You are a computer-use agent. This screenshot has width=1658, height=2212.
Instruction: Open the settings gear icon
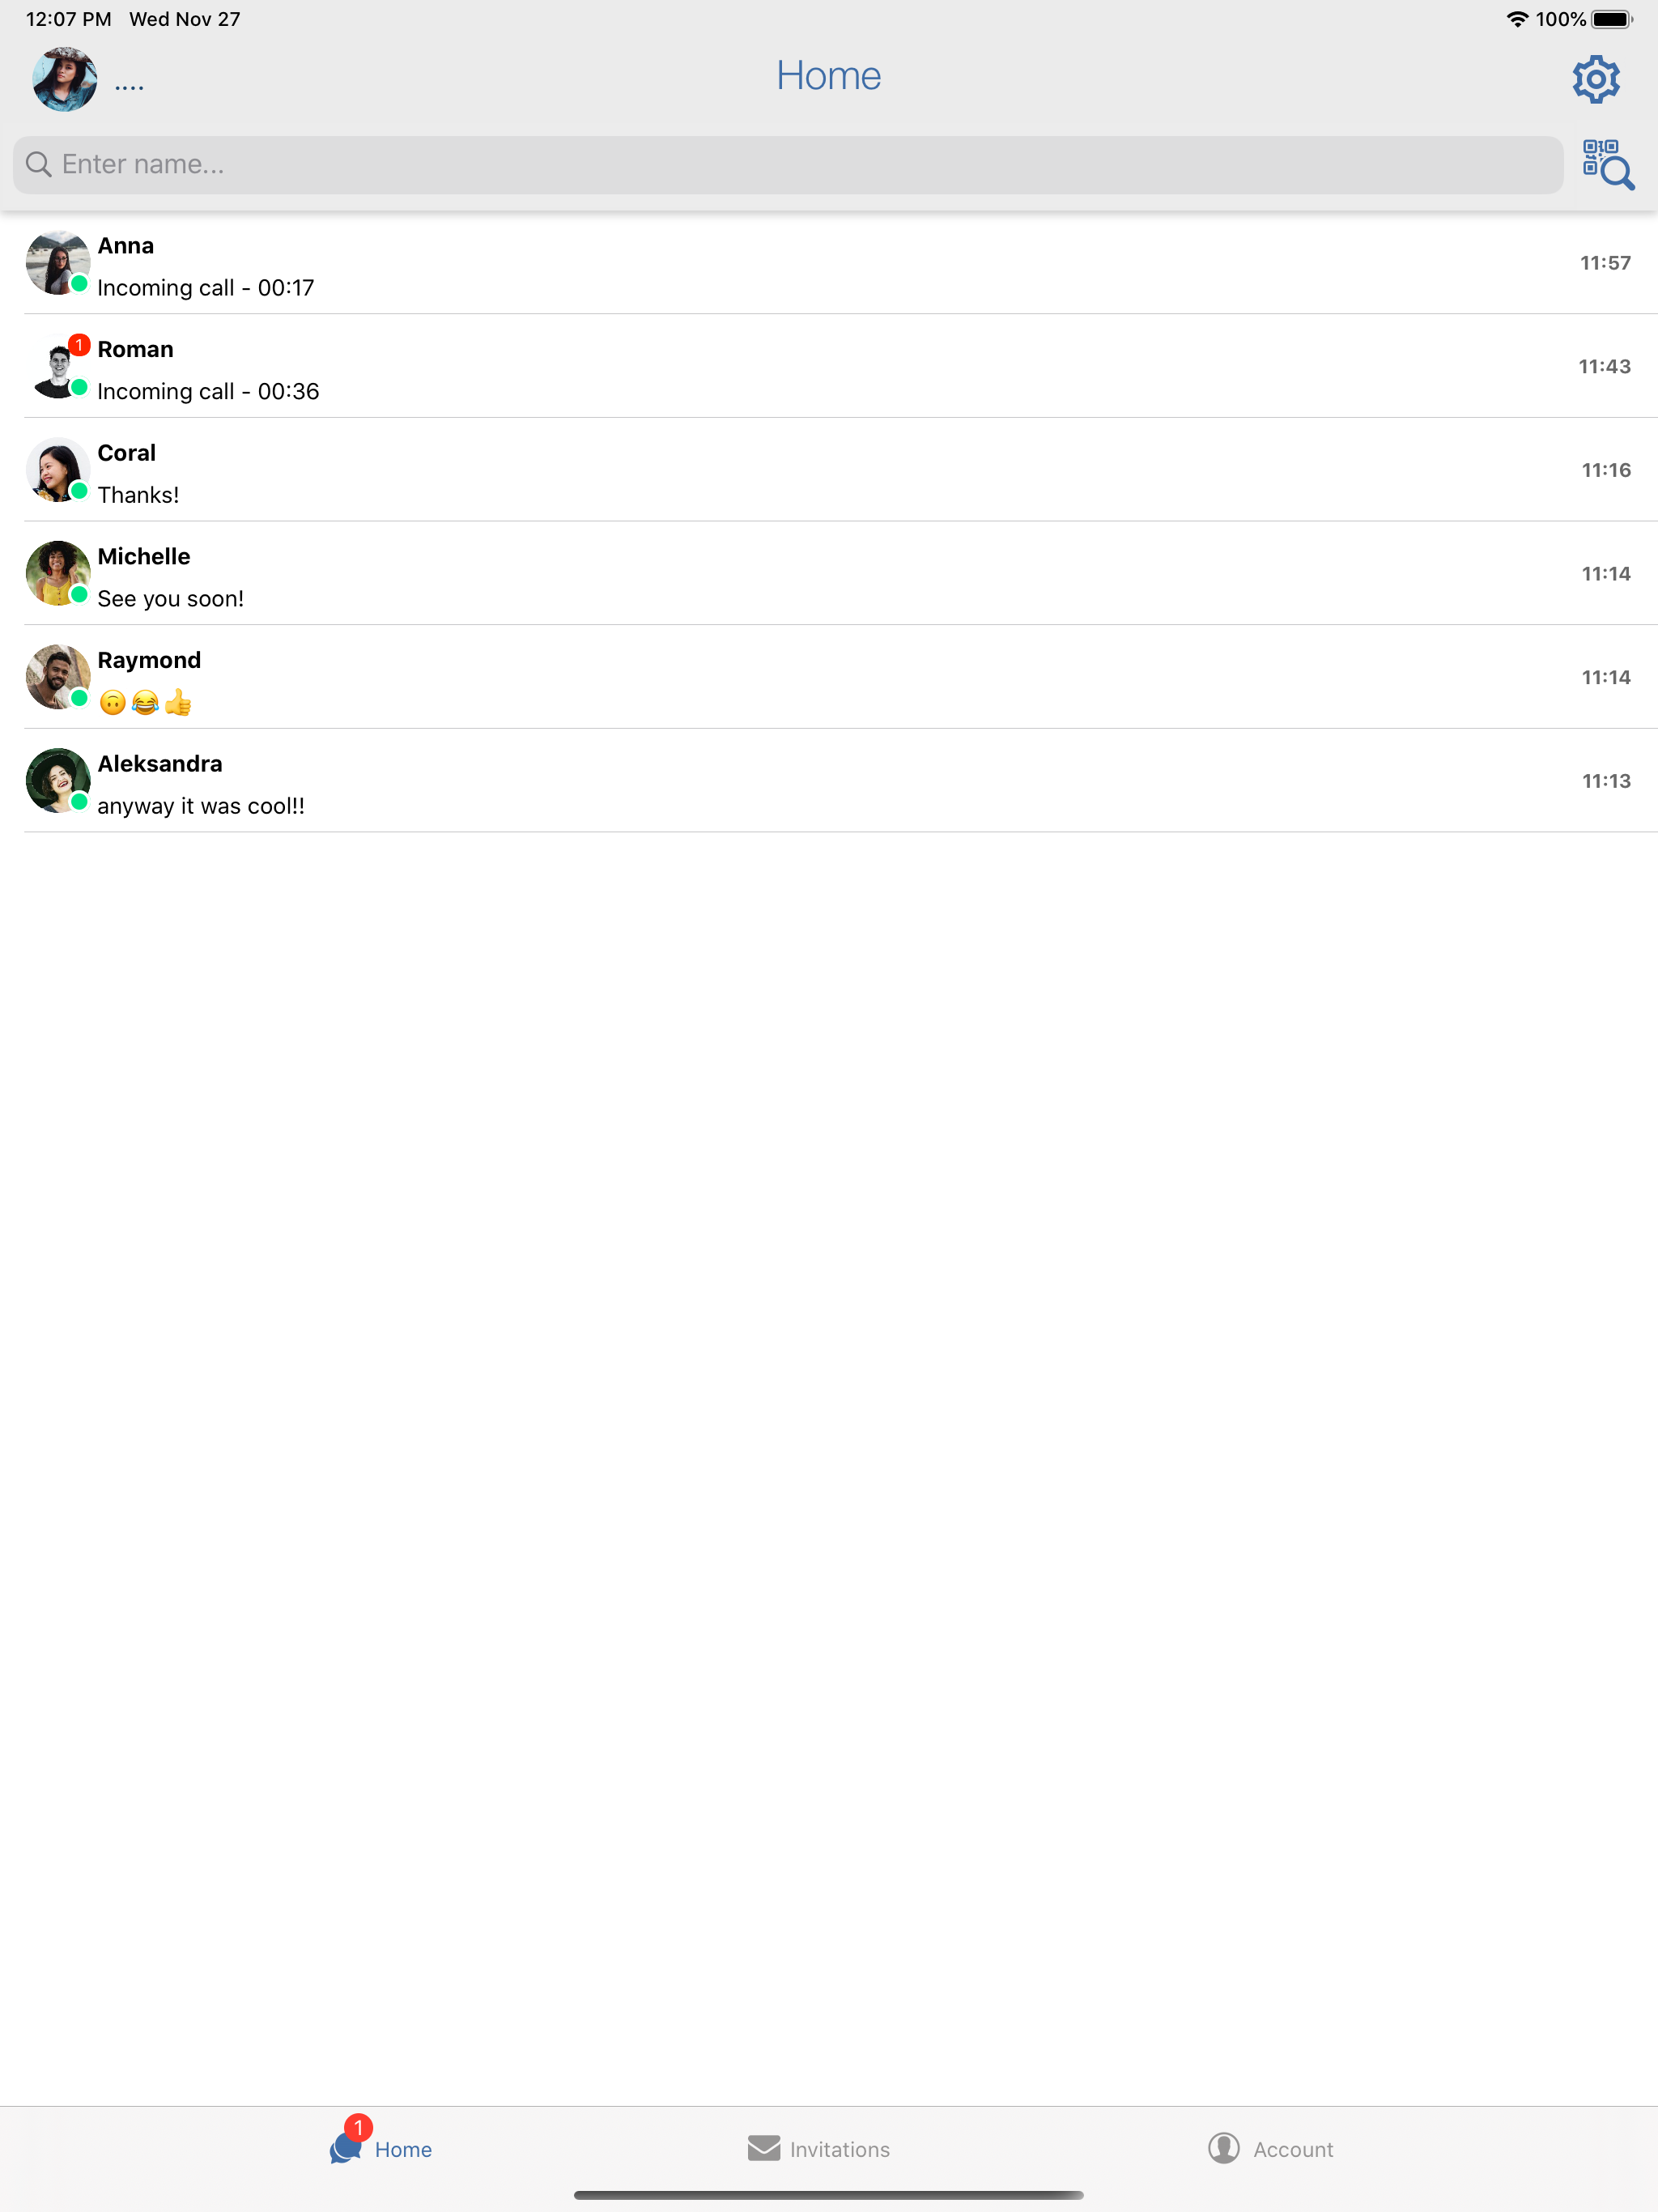click(1595, 79)
